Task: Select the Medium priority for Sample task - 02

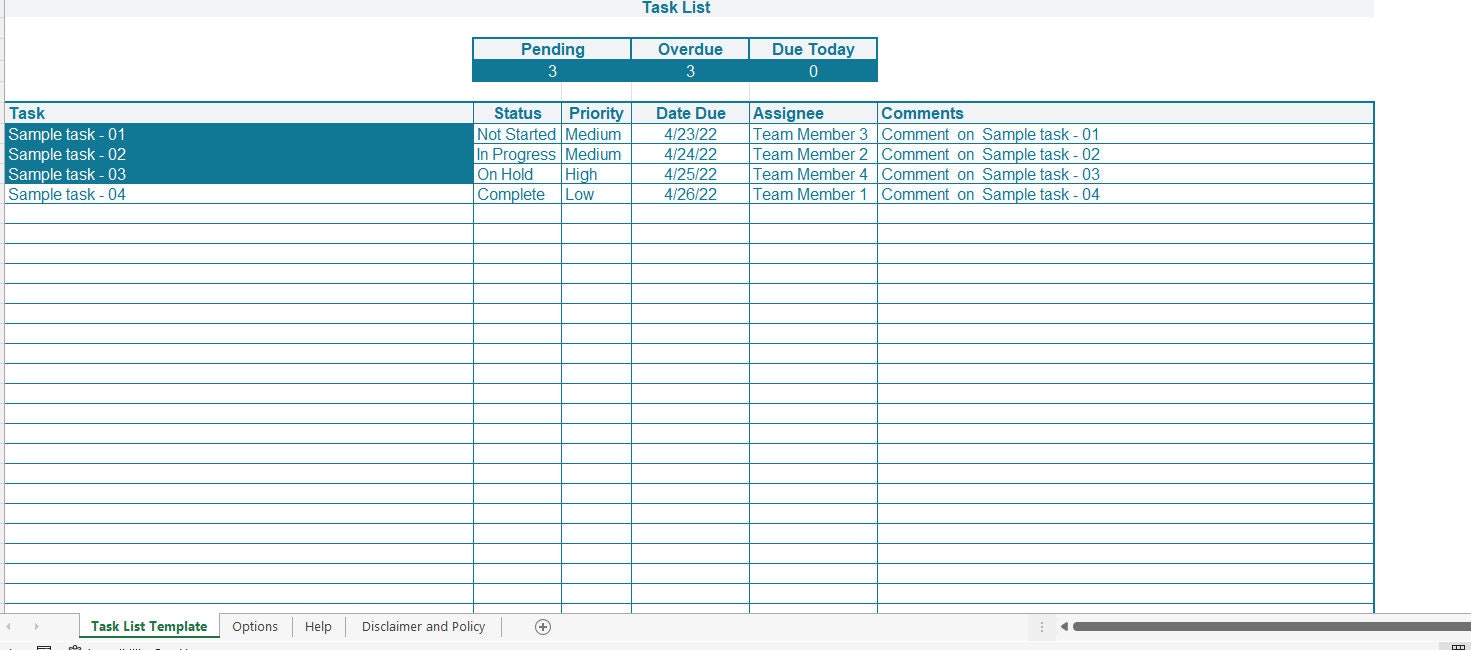Action: [x=596, y=154]
